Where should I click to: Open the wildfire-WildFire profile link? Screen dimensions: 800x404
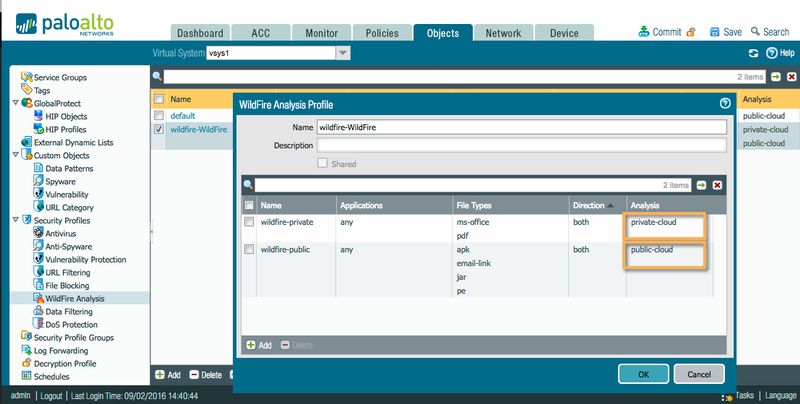[199, 130]
